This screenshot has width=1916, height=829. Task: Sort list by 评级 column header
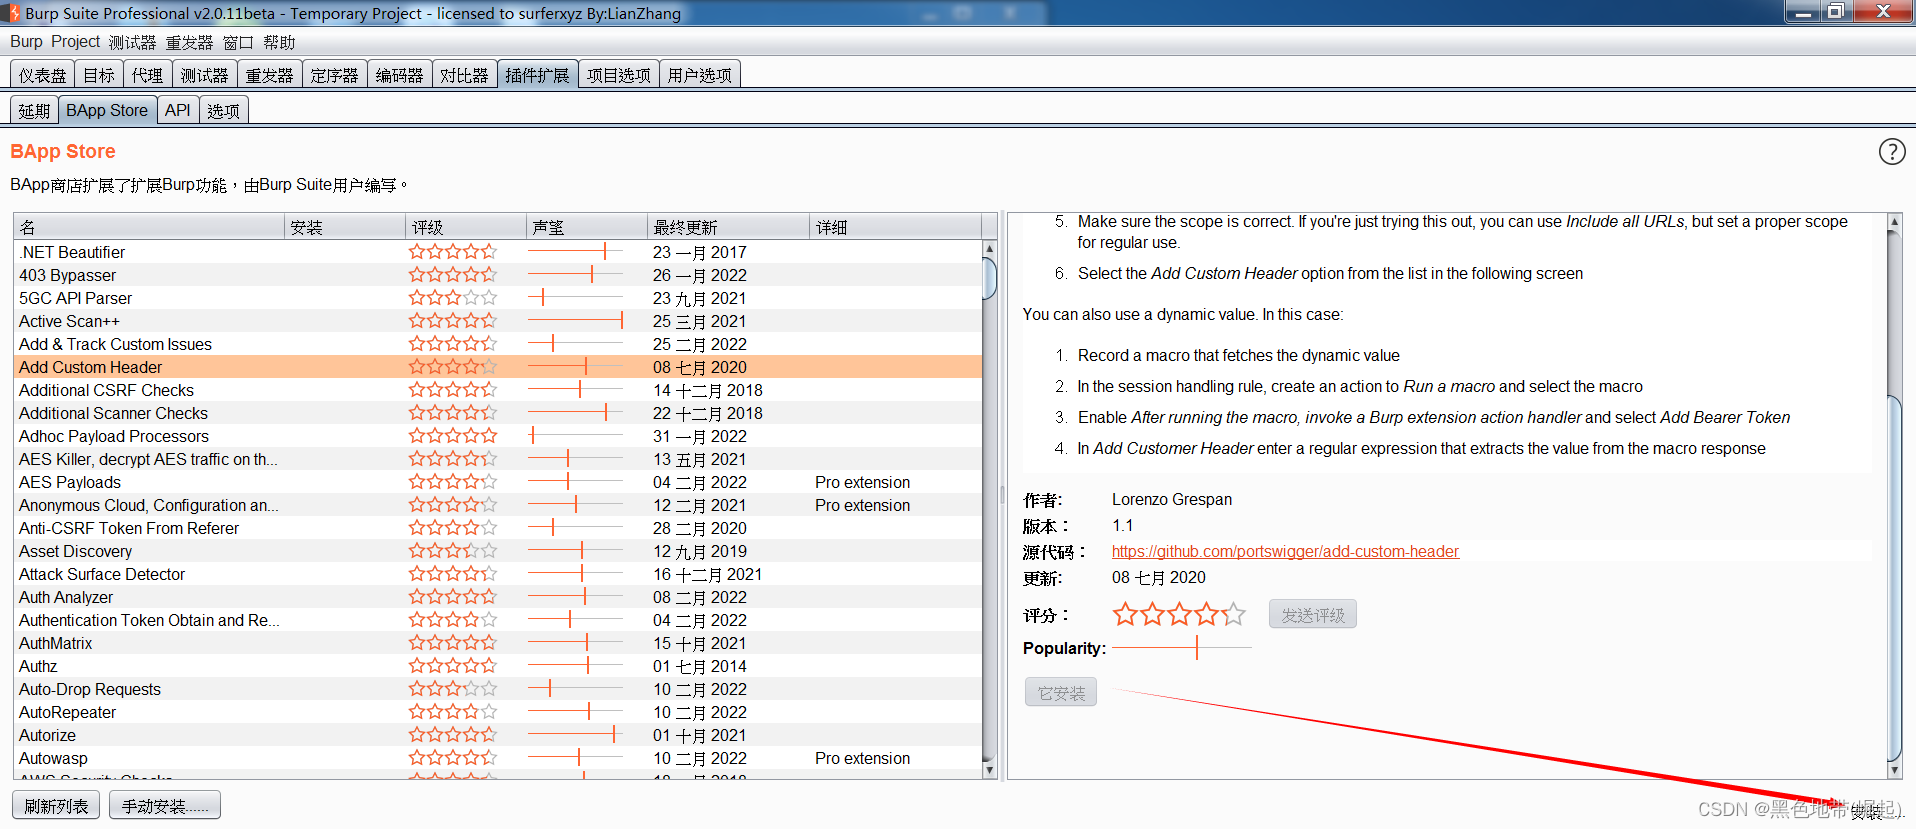tap(466, 227)
